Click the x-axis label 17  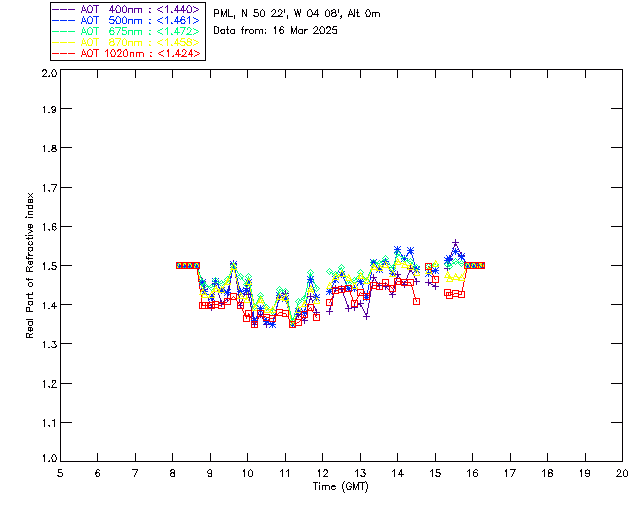510,473
